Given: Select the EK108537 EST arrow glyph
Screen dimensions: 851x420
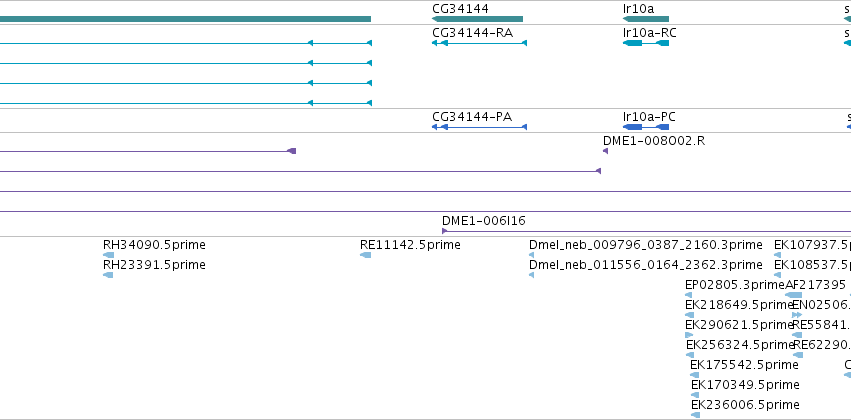Looking at the screenshot, I should coord(778,275).
